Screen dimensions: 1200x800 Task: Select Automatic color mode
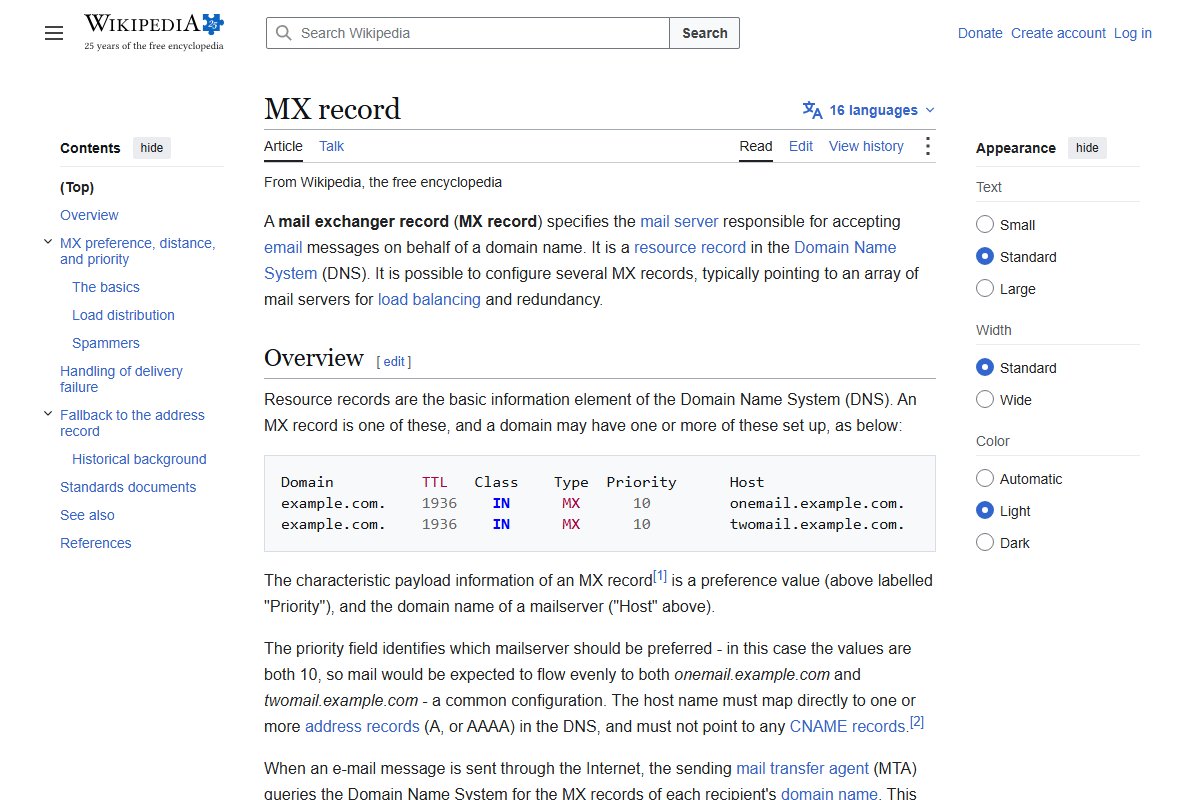pyautogui.click(x=985, y=479)
